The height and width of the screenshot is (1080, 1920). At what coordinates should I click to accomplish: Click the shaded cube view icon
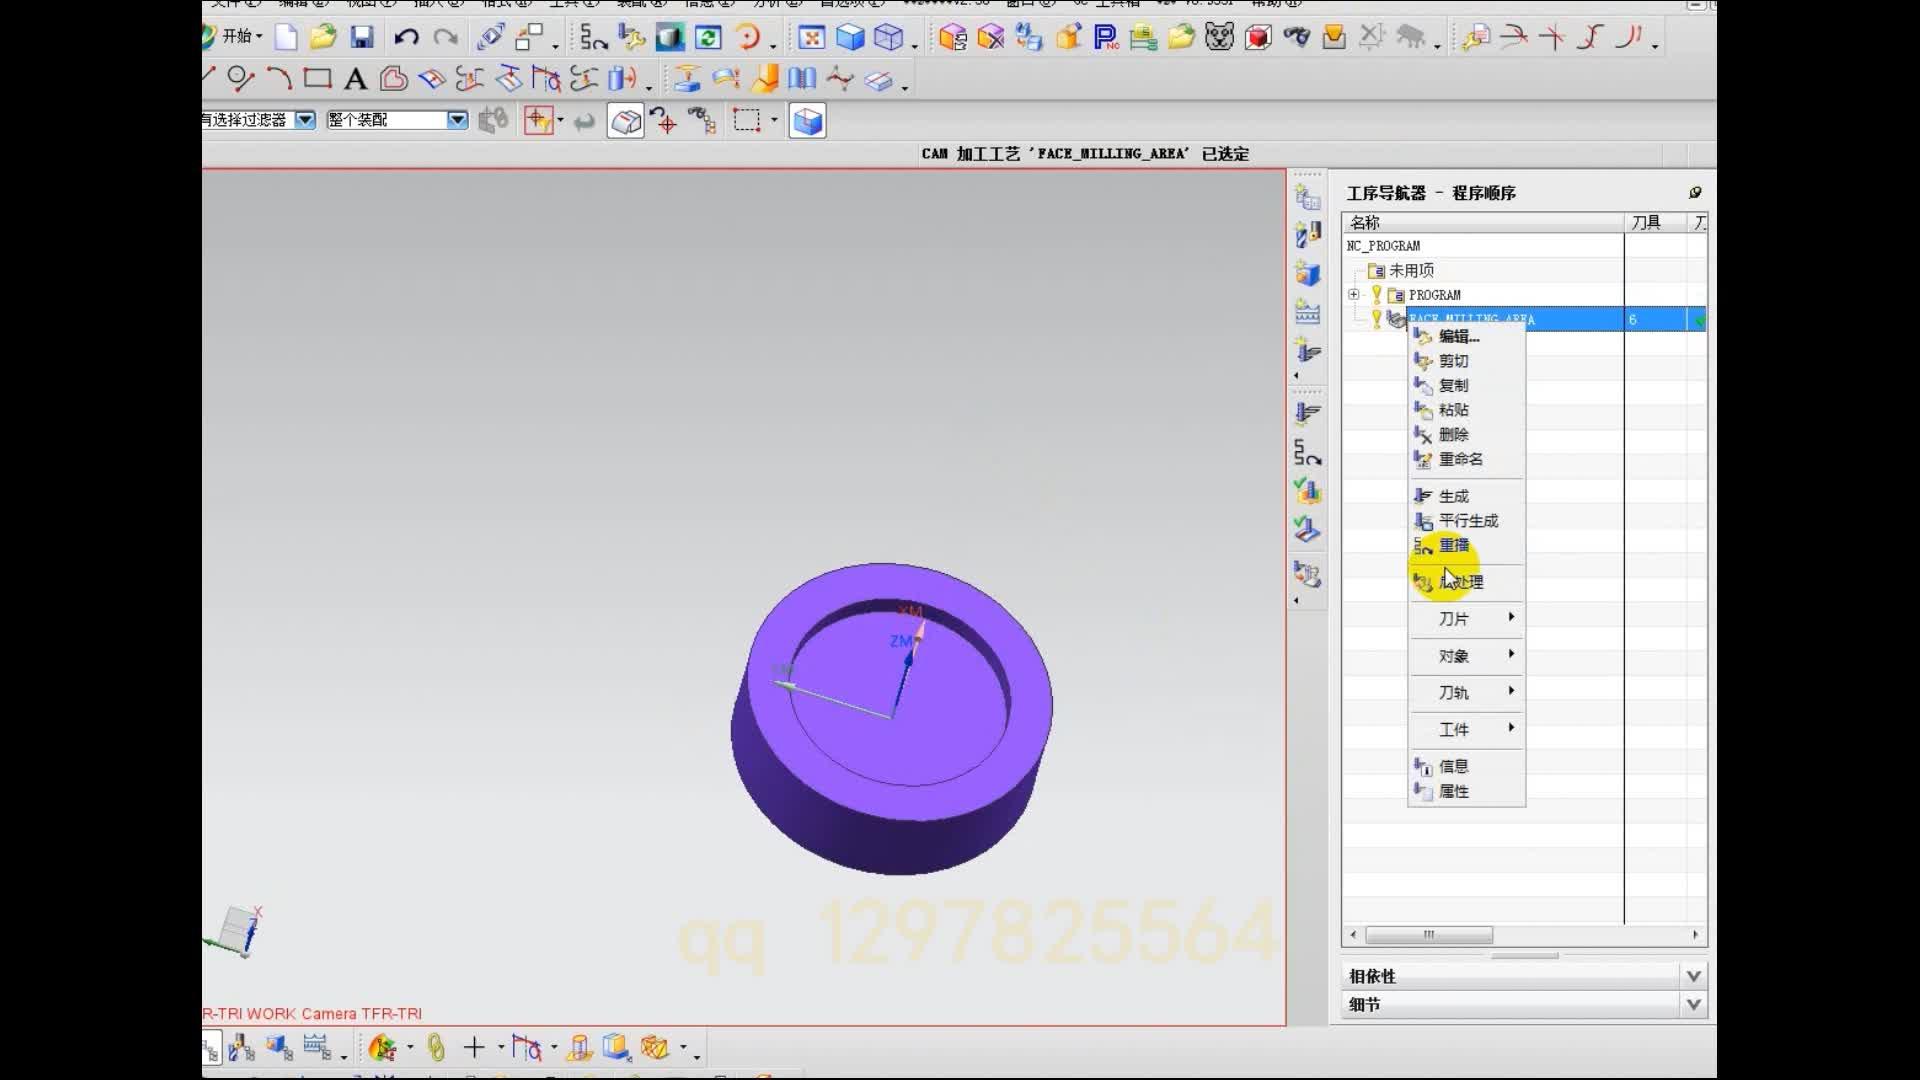point(850,38)
